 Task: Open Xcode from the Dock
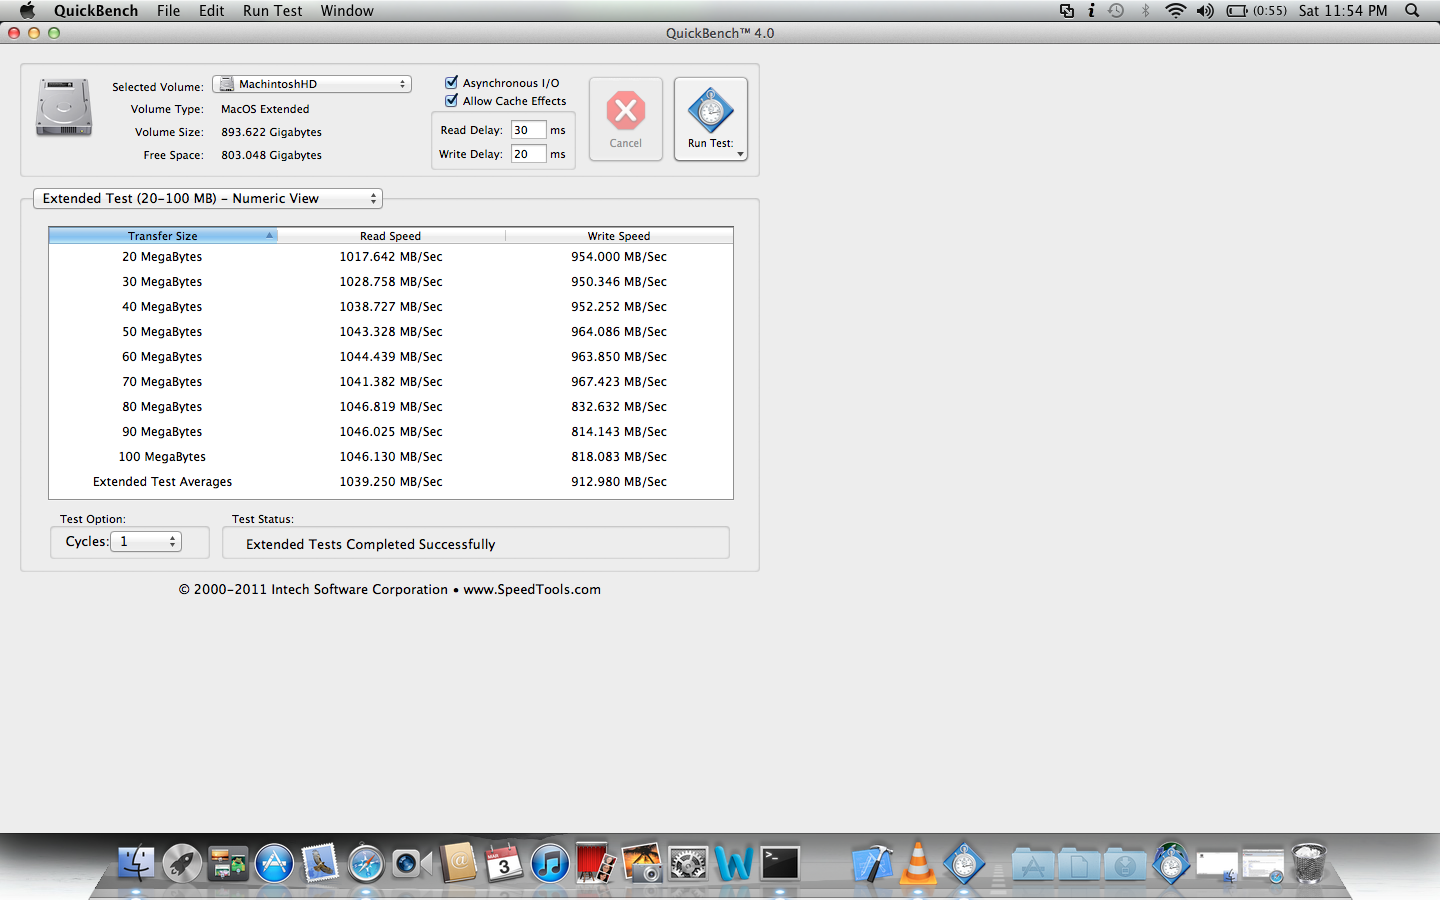tap(872, 863)
